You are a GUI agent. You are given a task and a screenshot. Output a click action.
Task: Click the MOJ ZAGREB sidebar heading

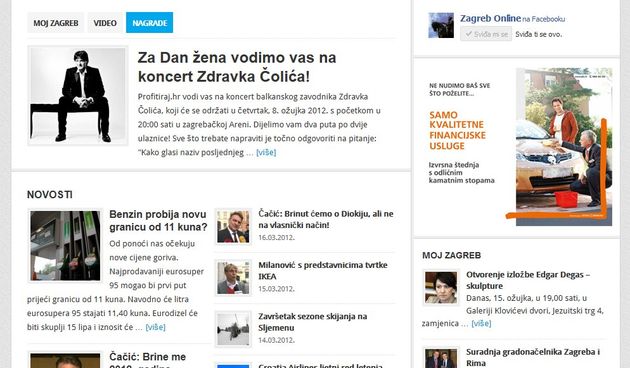pos(452,255)
